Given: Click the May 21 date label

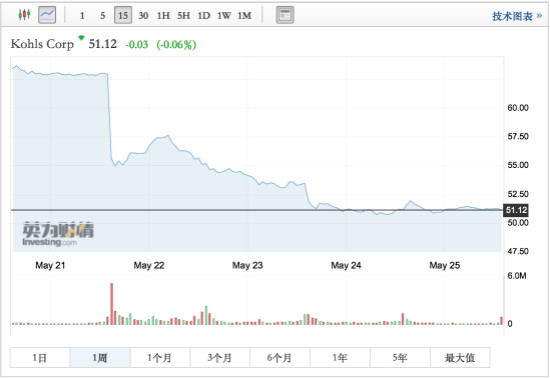Looking at the screenshot, I should (50, 265).
